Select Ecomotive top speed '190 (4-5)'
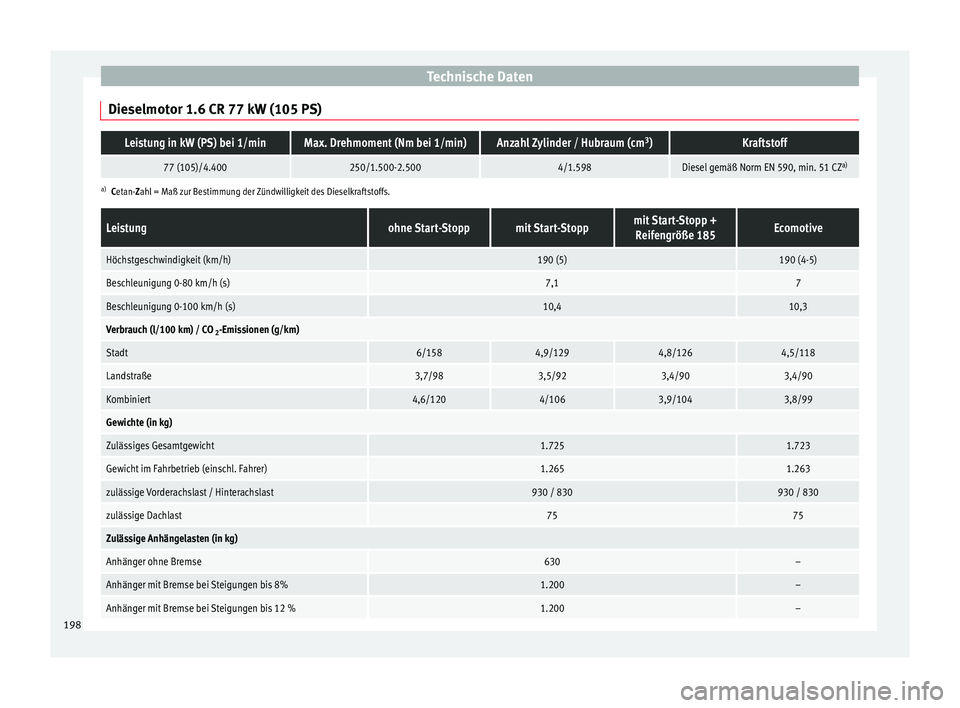 point(798,260)
